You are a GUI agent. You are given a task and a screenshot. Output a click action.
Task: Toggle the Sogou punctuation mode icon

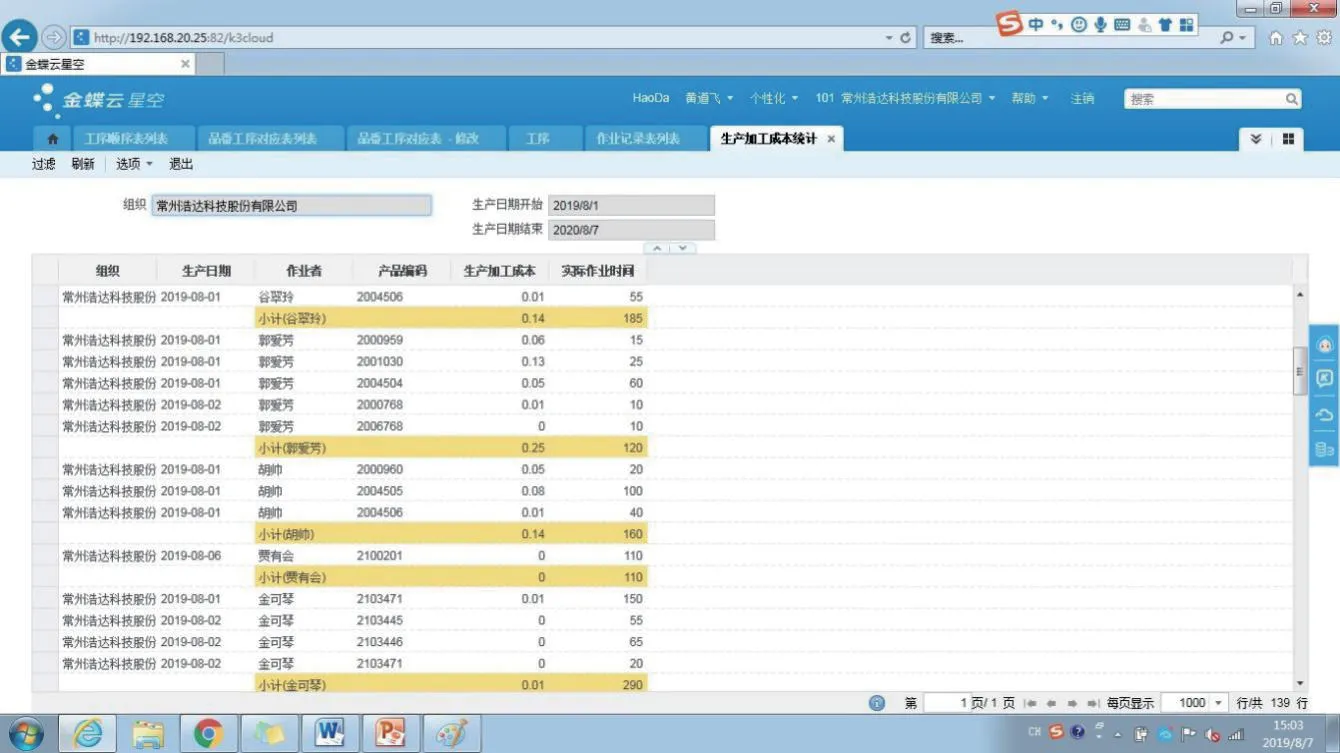(1057, 24)
